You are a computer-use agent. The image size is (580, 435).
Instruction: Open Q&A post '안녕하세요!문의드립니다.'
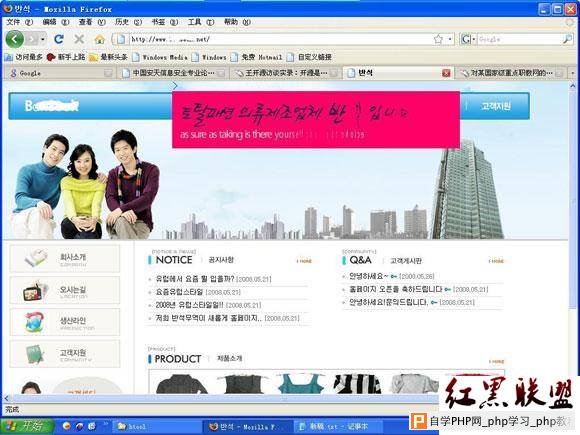click(388, 302)
